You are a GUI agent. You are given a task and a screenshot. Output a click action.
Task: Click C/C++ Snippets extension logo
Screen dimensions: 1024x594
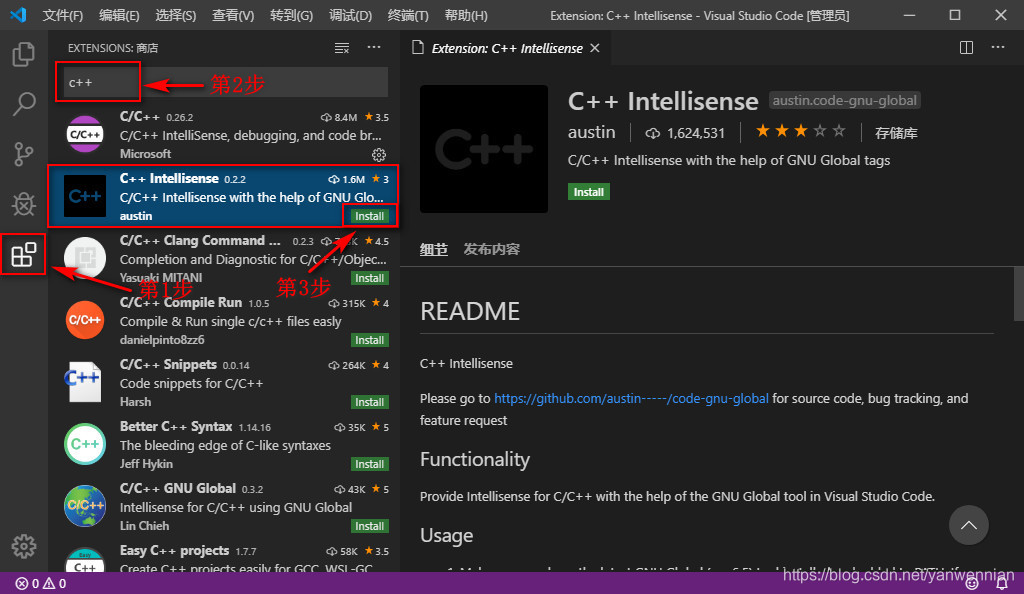85,382
